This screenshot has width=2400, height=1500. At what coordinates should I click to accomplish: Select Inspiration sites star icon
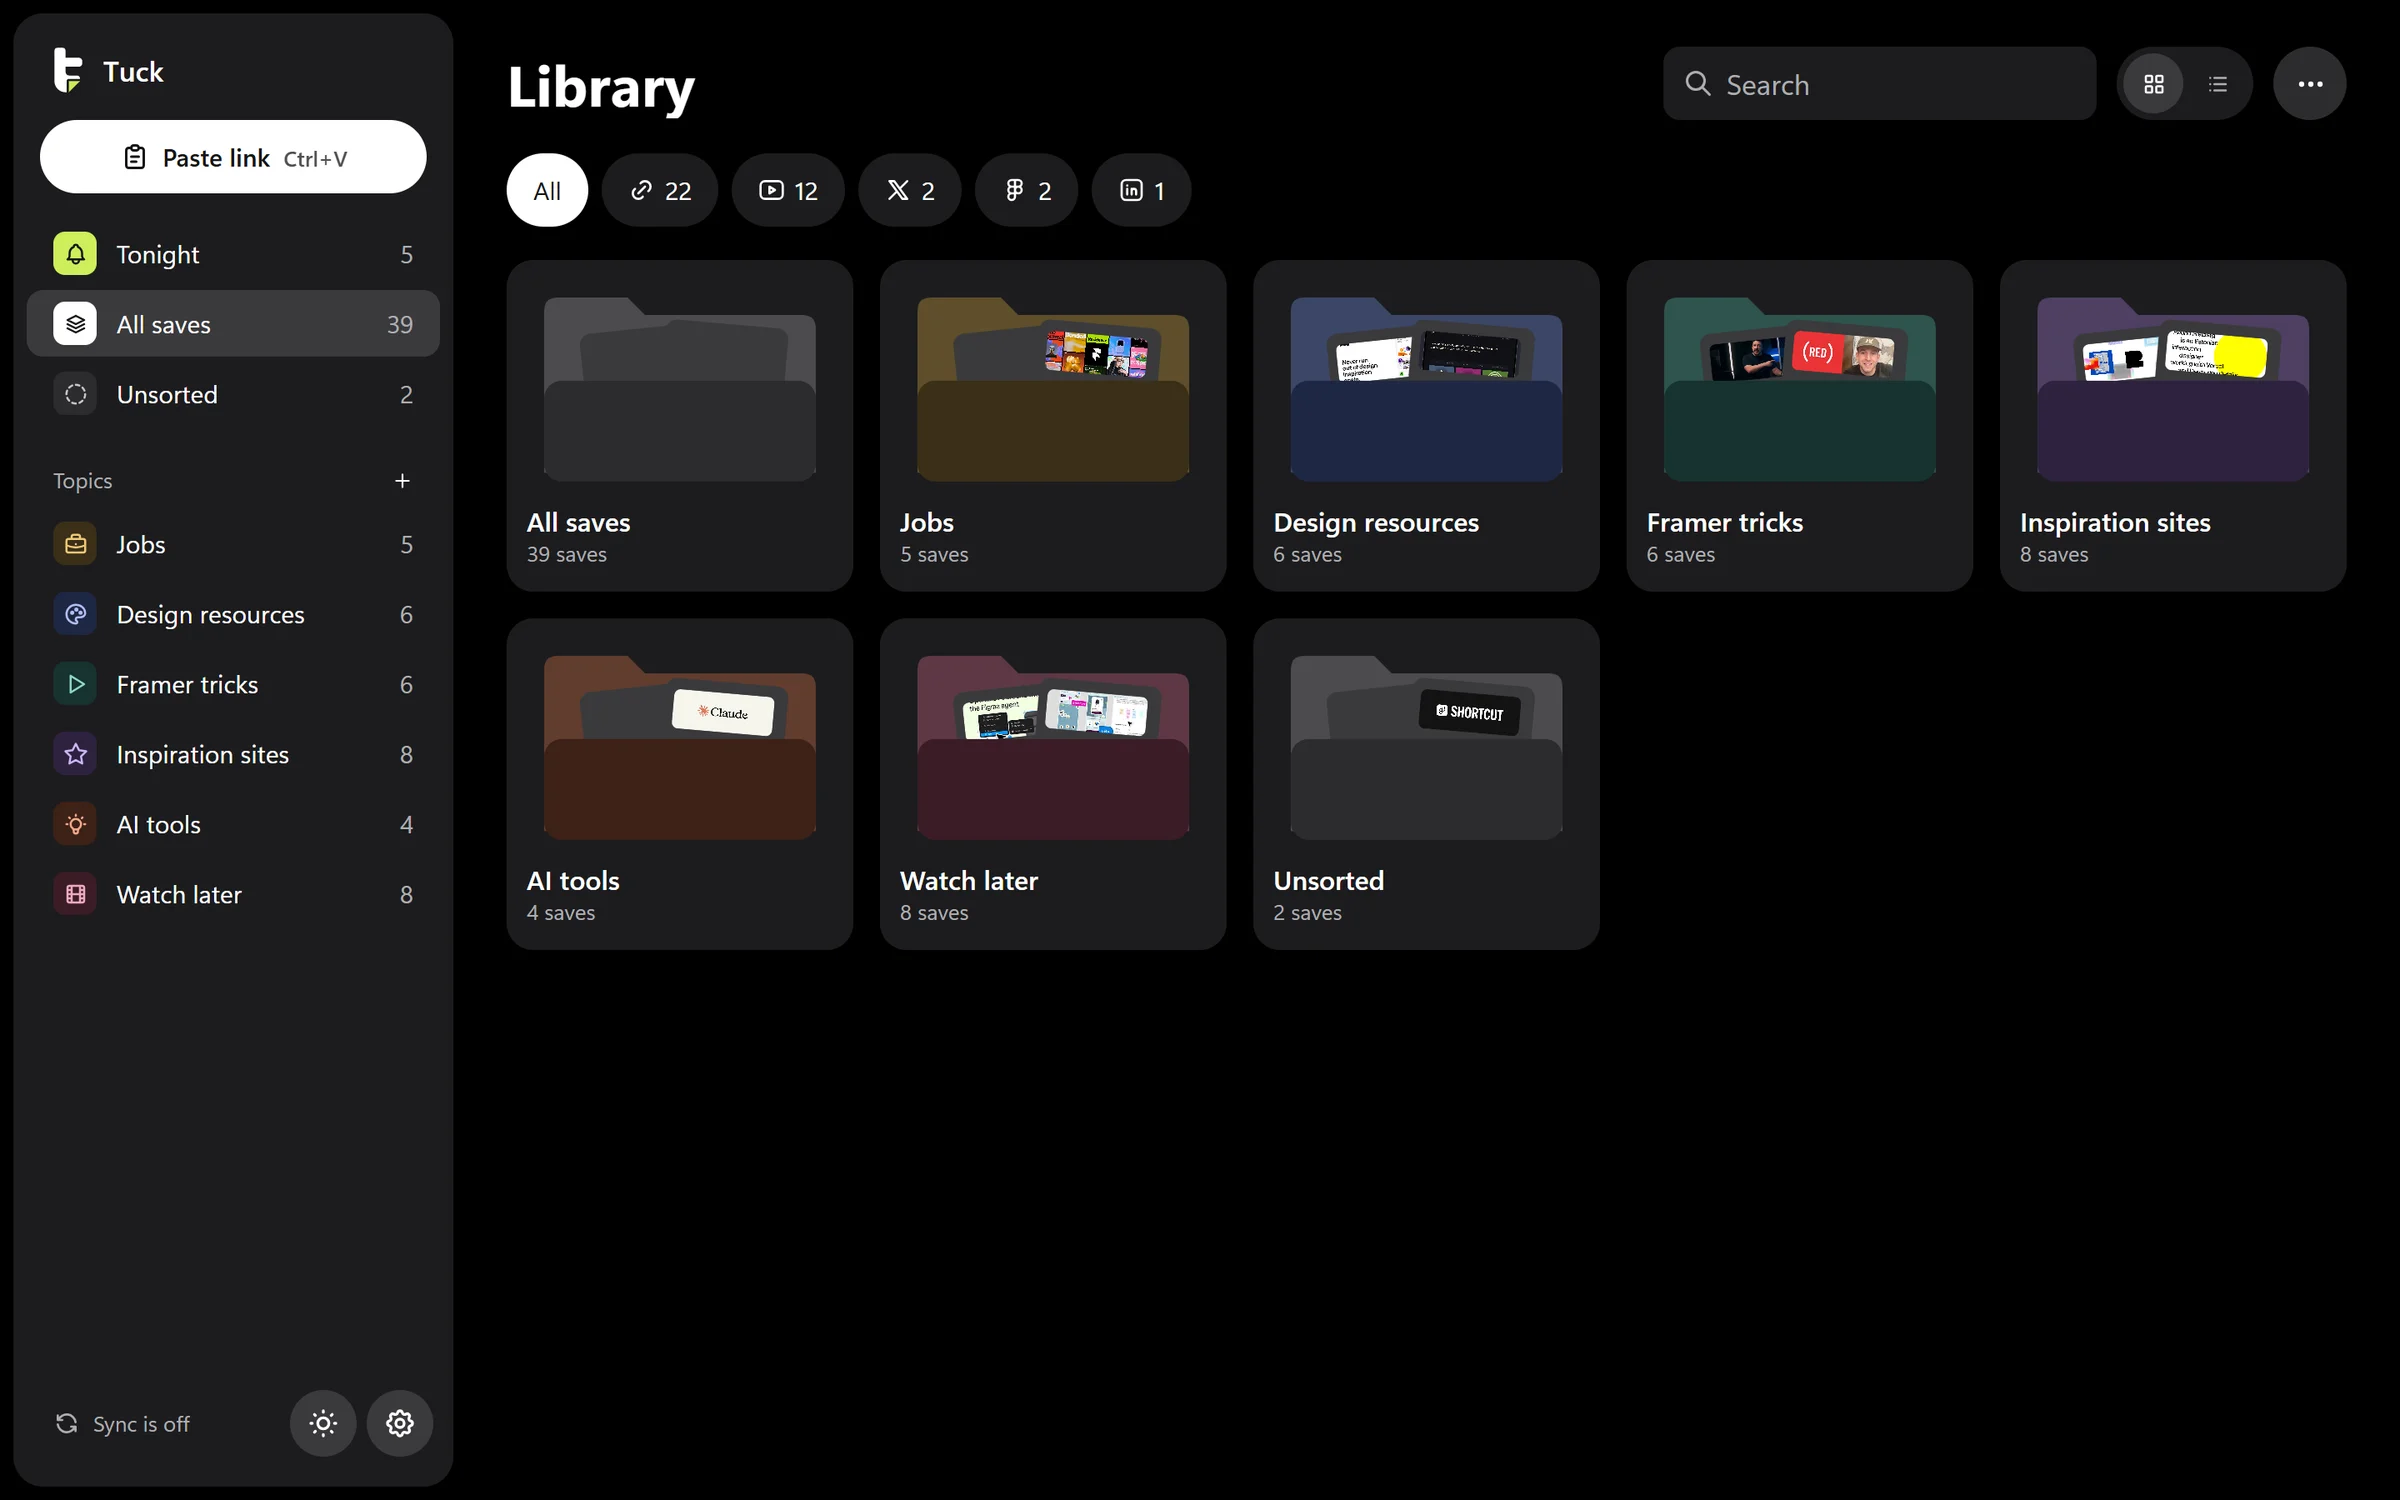point(75,754)
